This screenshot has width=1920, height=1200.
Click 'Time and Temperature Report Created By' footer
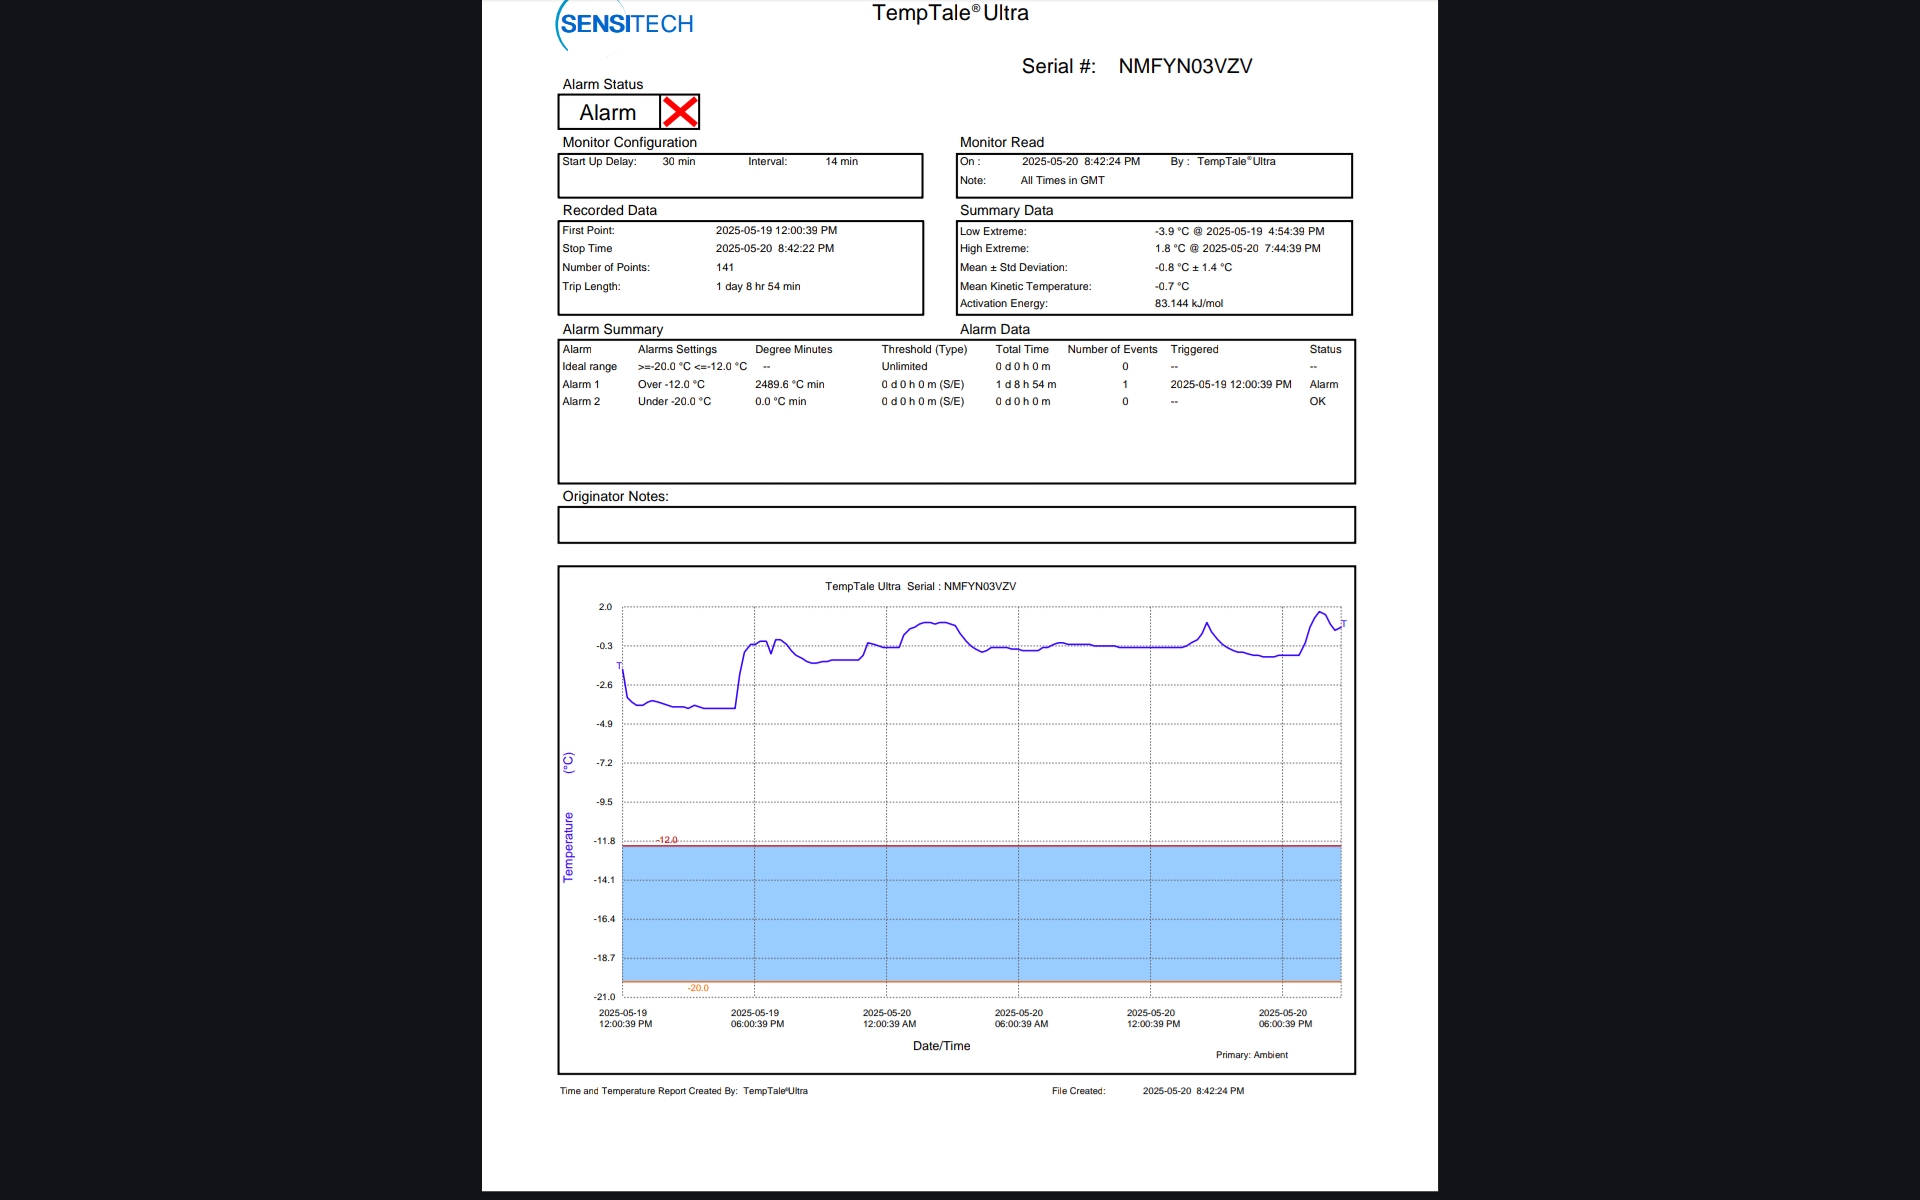point(648,1091)
